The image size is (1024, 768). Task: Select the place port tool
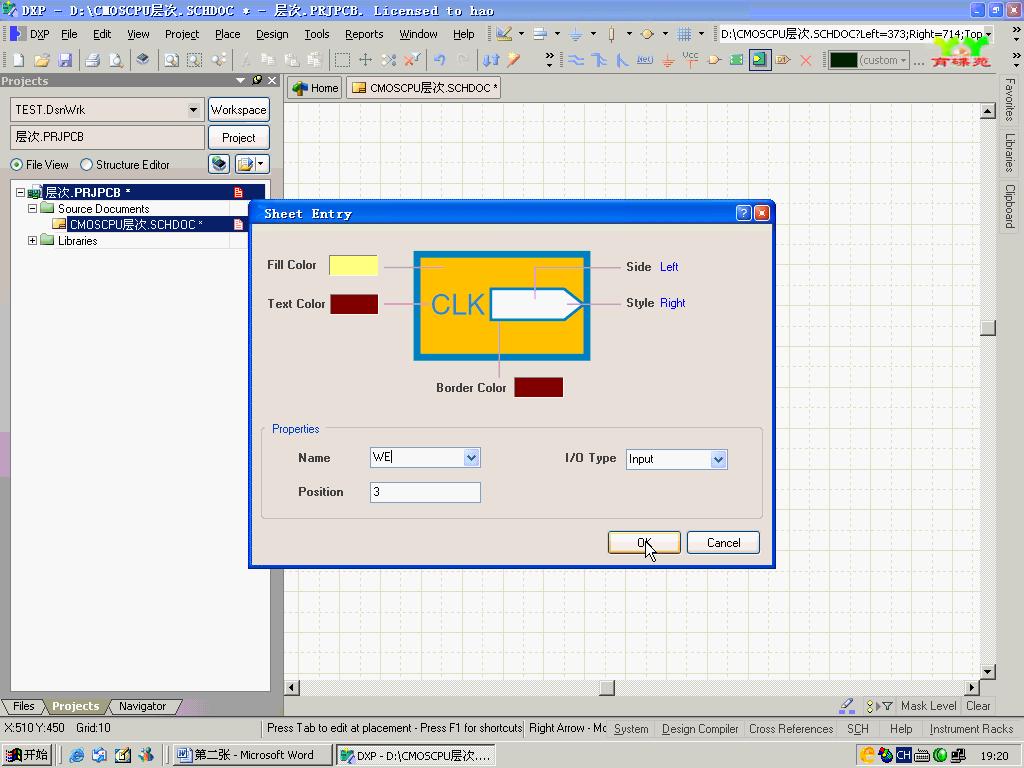click(x=783, y=60)
